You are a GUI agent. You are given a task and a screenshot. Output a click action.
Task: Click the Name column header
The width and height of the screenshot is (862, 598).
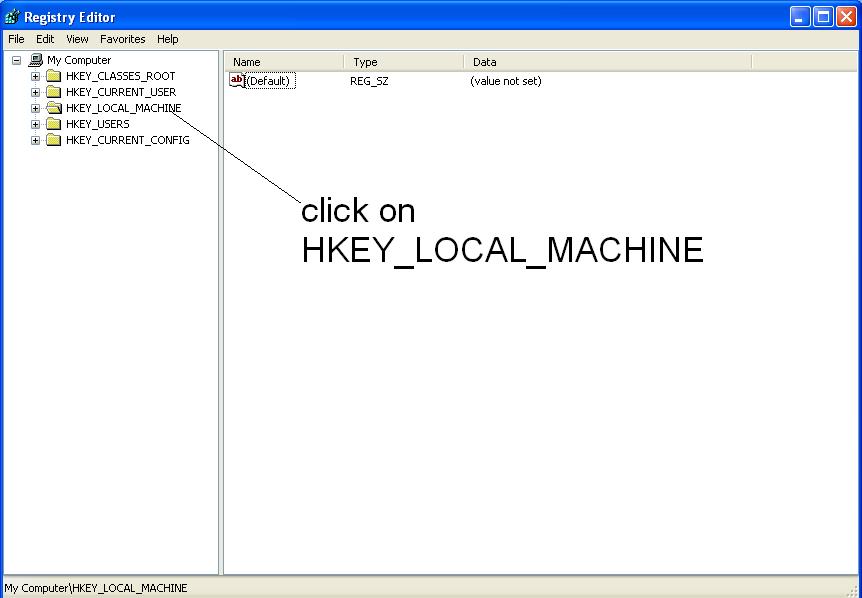[x=284, y=62]
